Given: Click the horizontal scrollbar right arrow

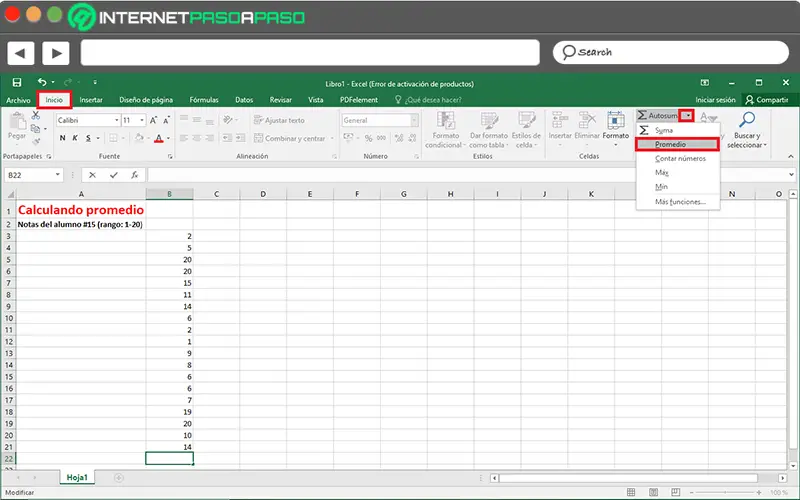Looking at the screenshot, I should coord(782,478).
